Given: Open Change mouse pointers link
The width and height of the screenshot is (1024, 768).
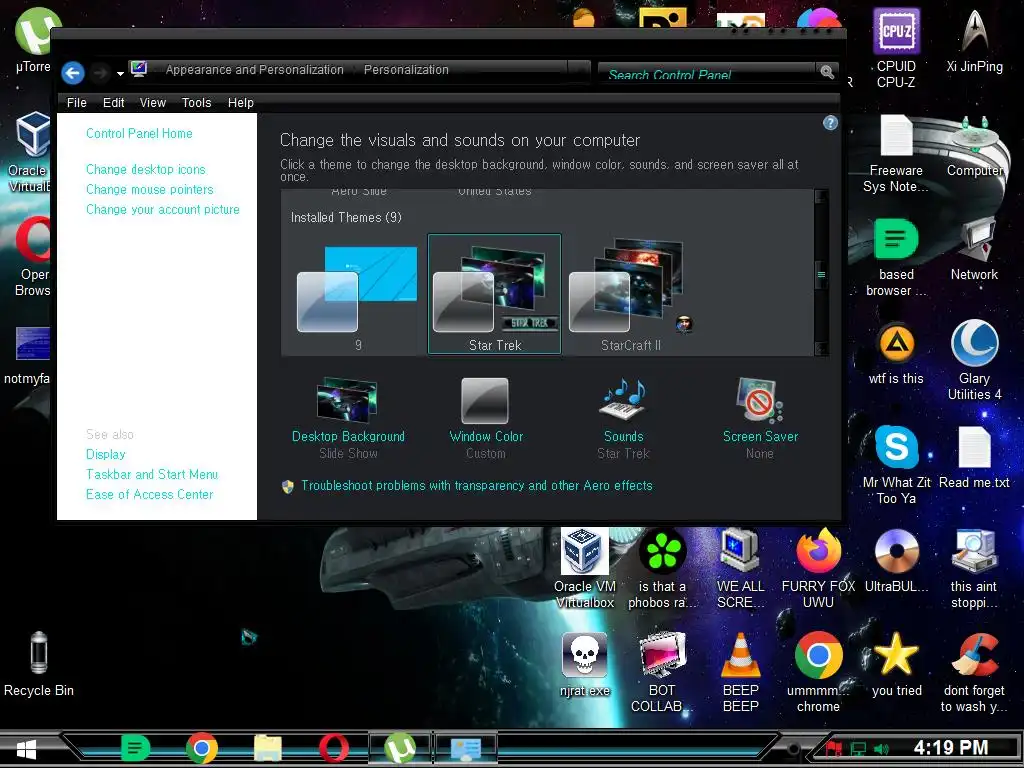Looking at the screenshot, I should 150,189.
